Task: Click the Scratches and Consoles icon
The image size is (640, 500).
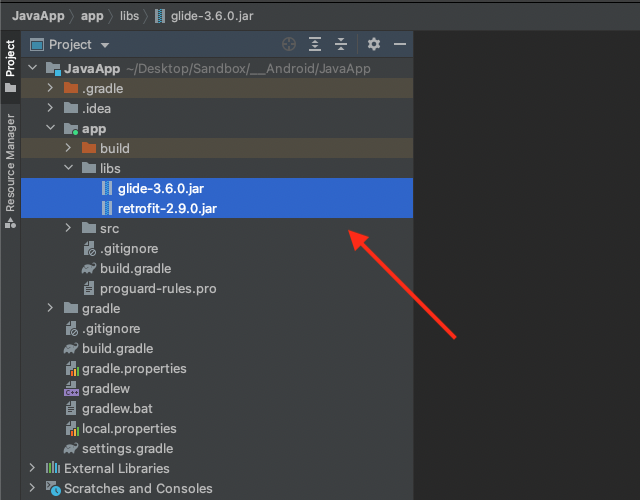Action: [x=53, y=488]
